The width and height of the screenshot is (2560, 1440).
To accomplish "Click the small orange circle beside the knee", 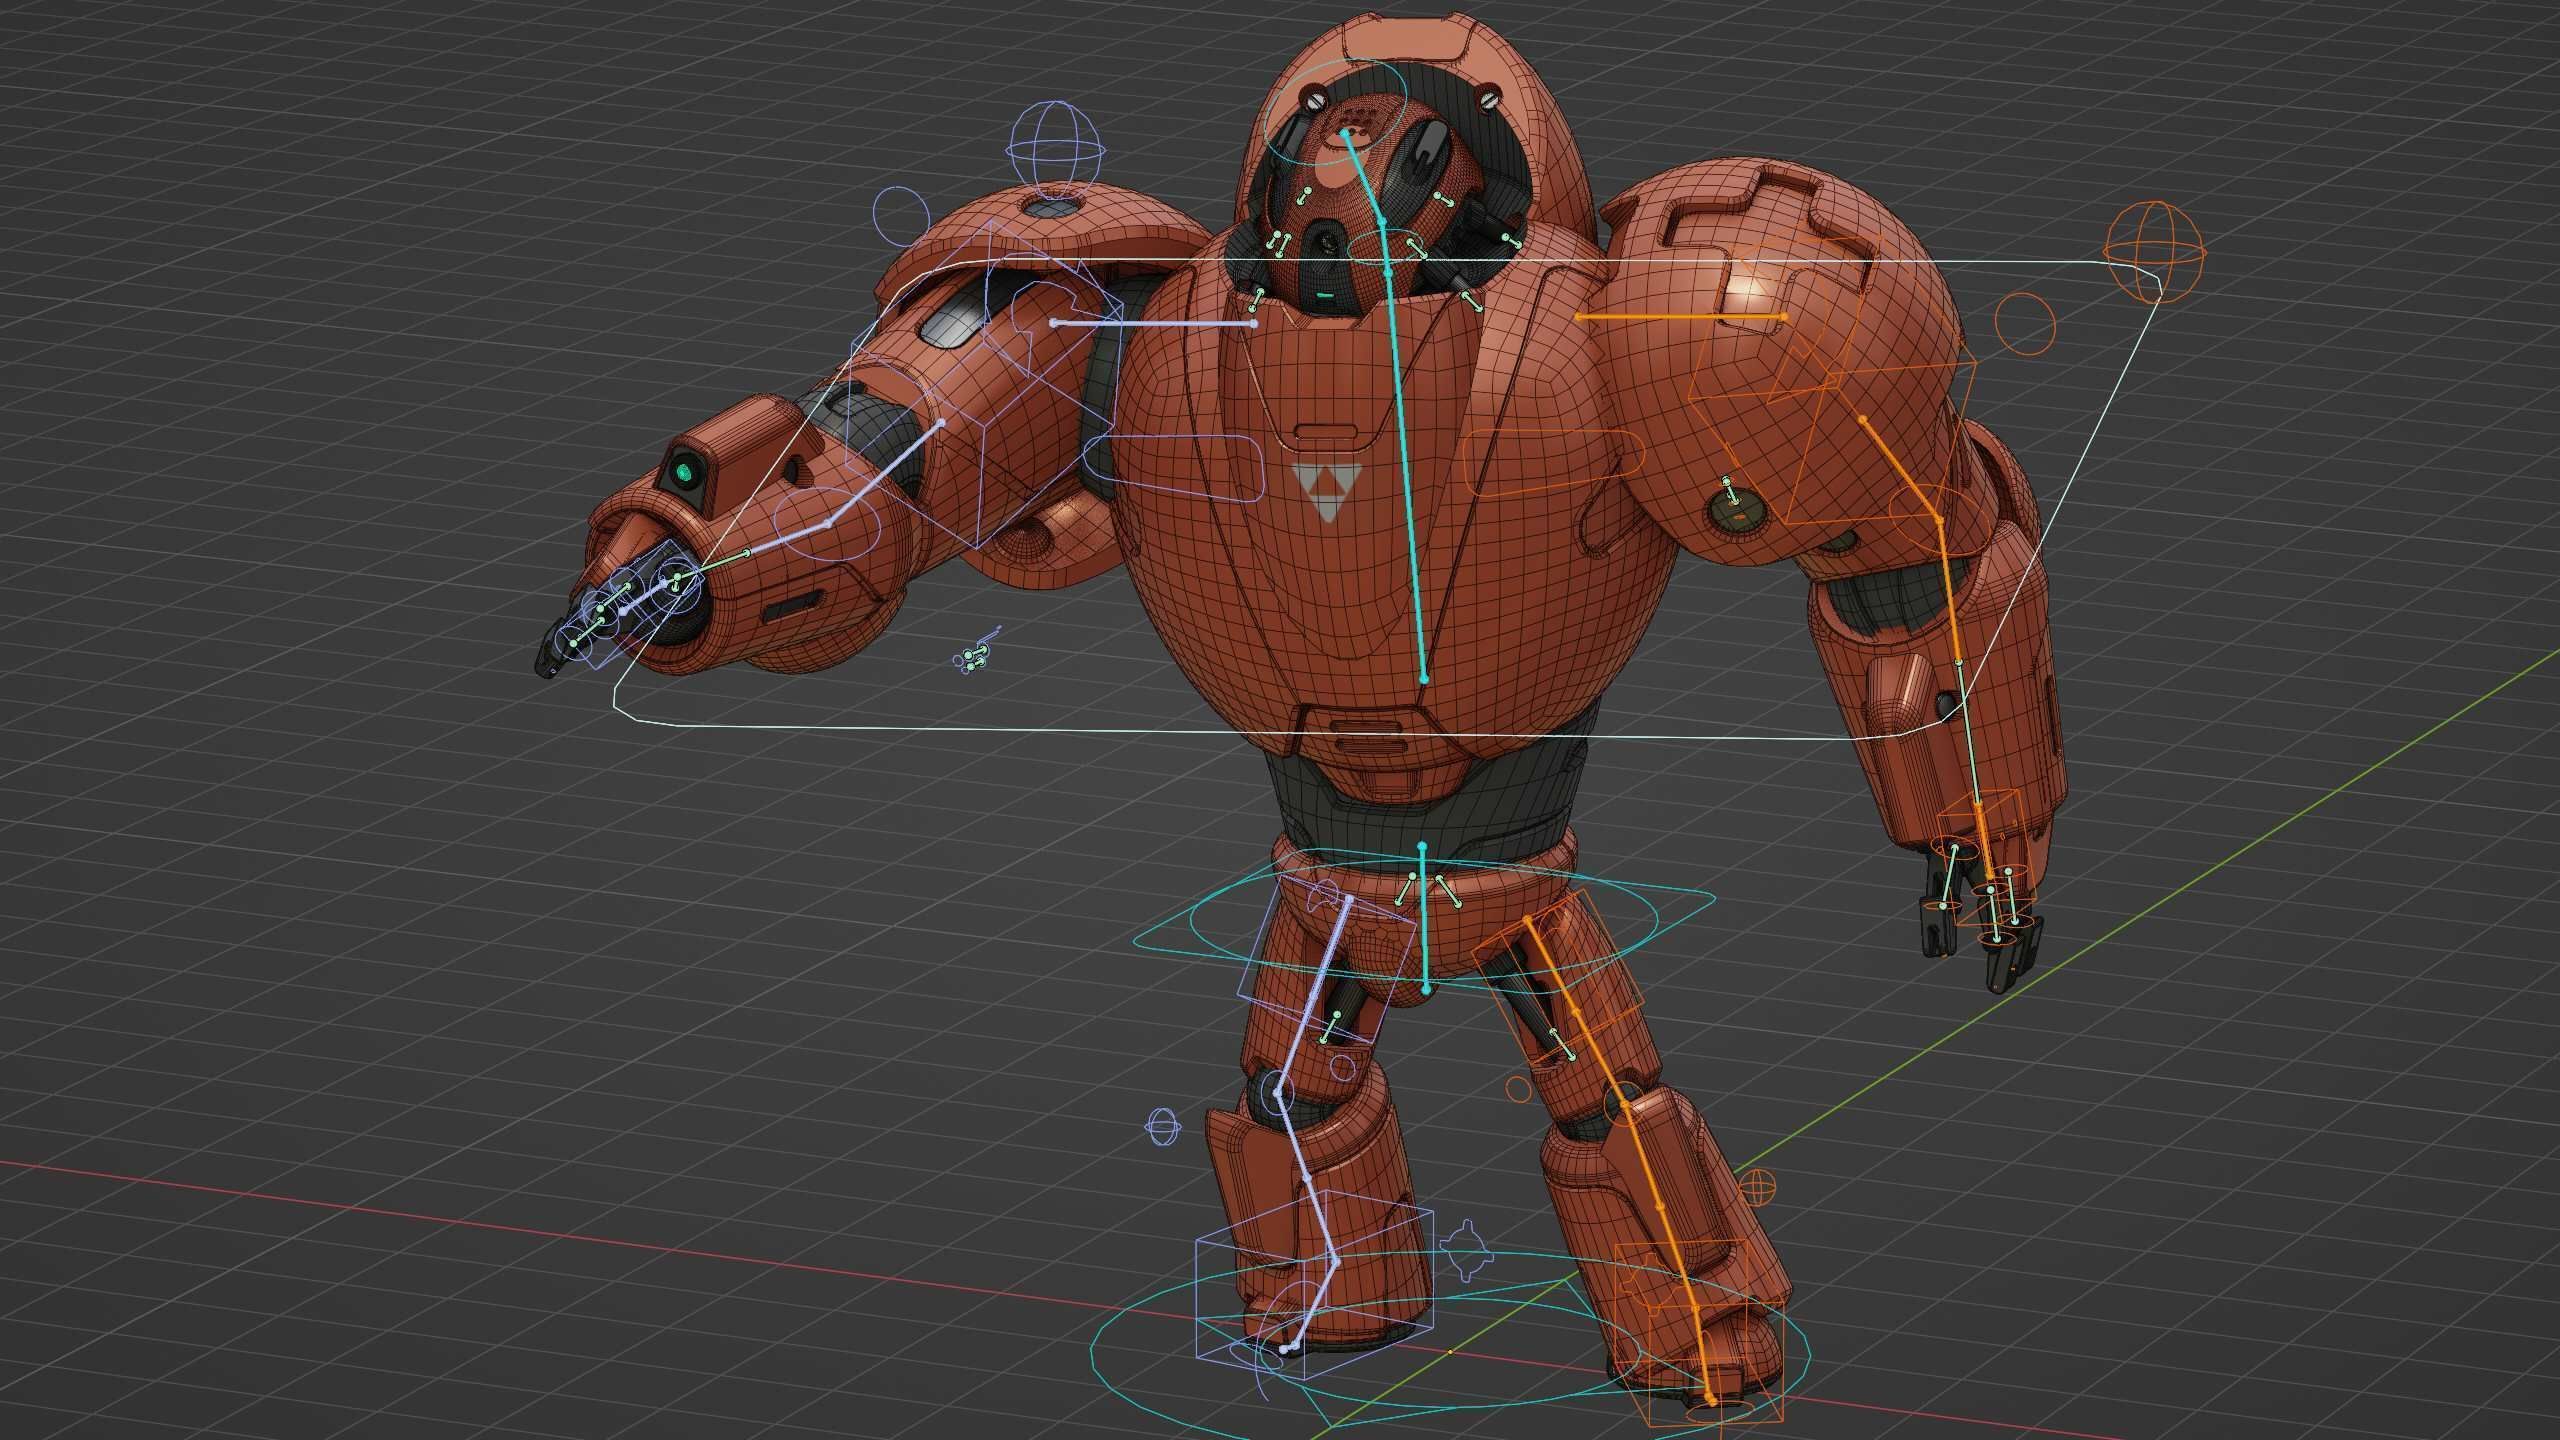I will point(1518,1088).
